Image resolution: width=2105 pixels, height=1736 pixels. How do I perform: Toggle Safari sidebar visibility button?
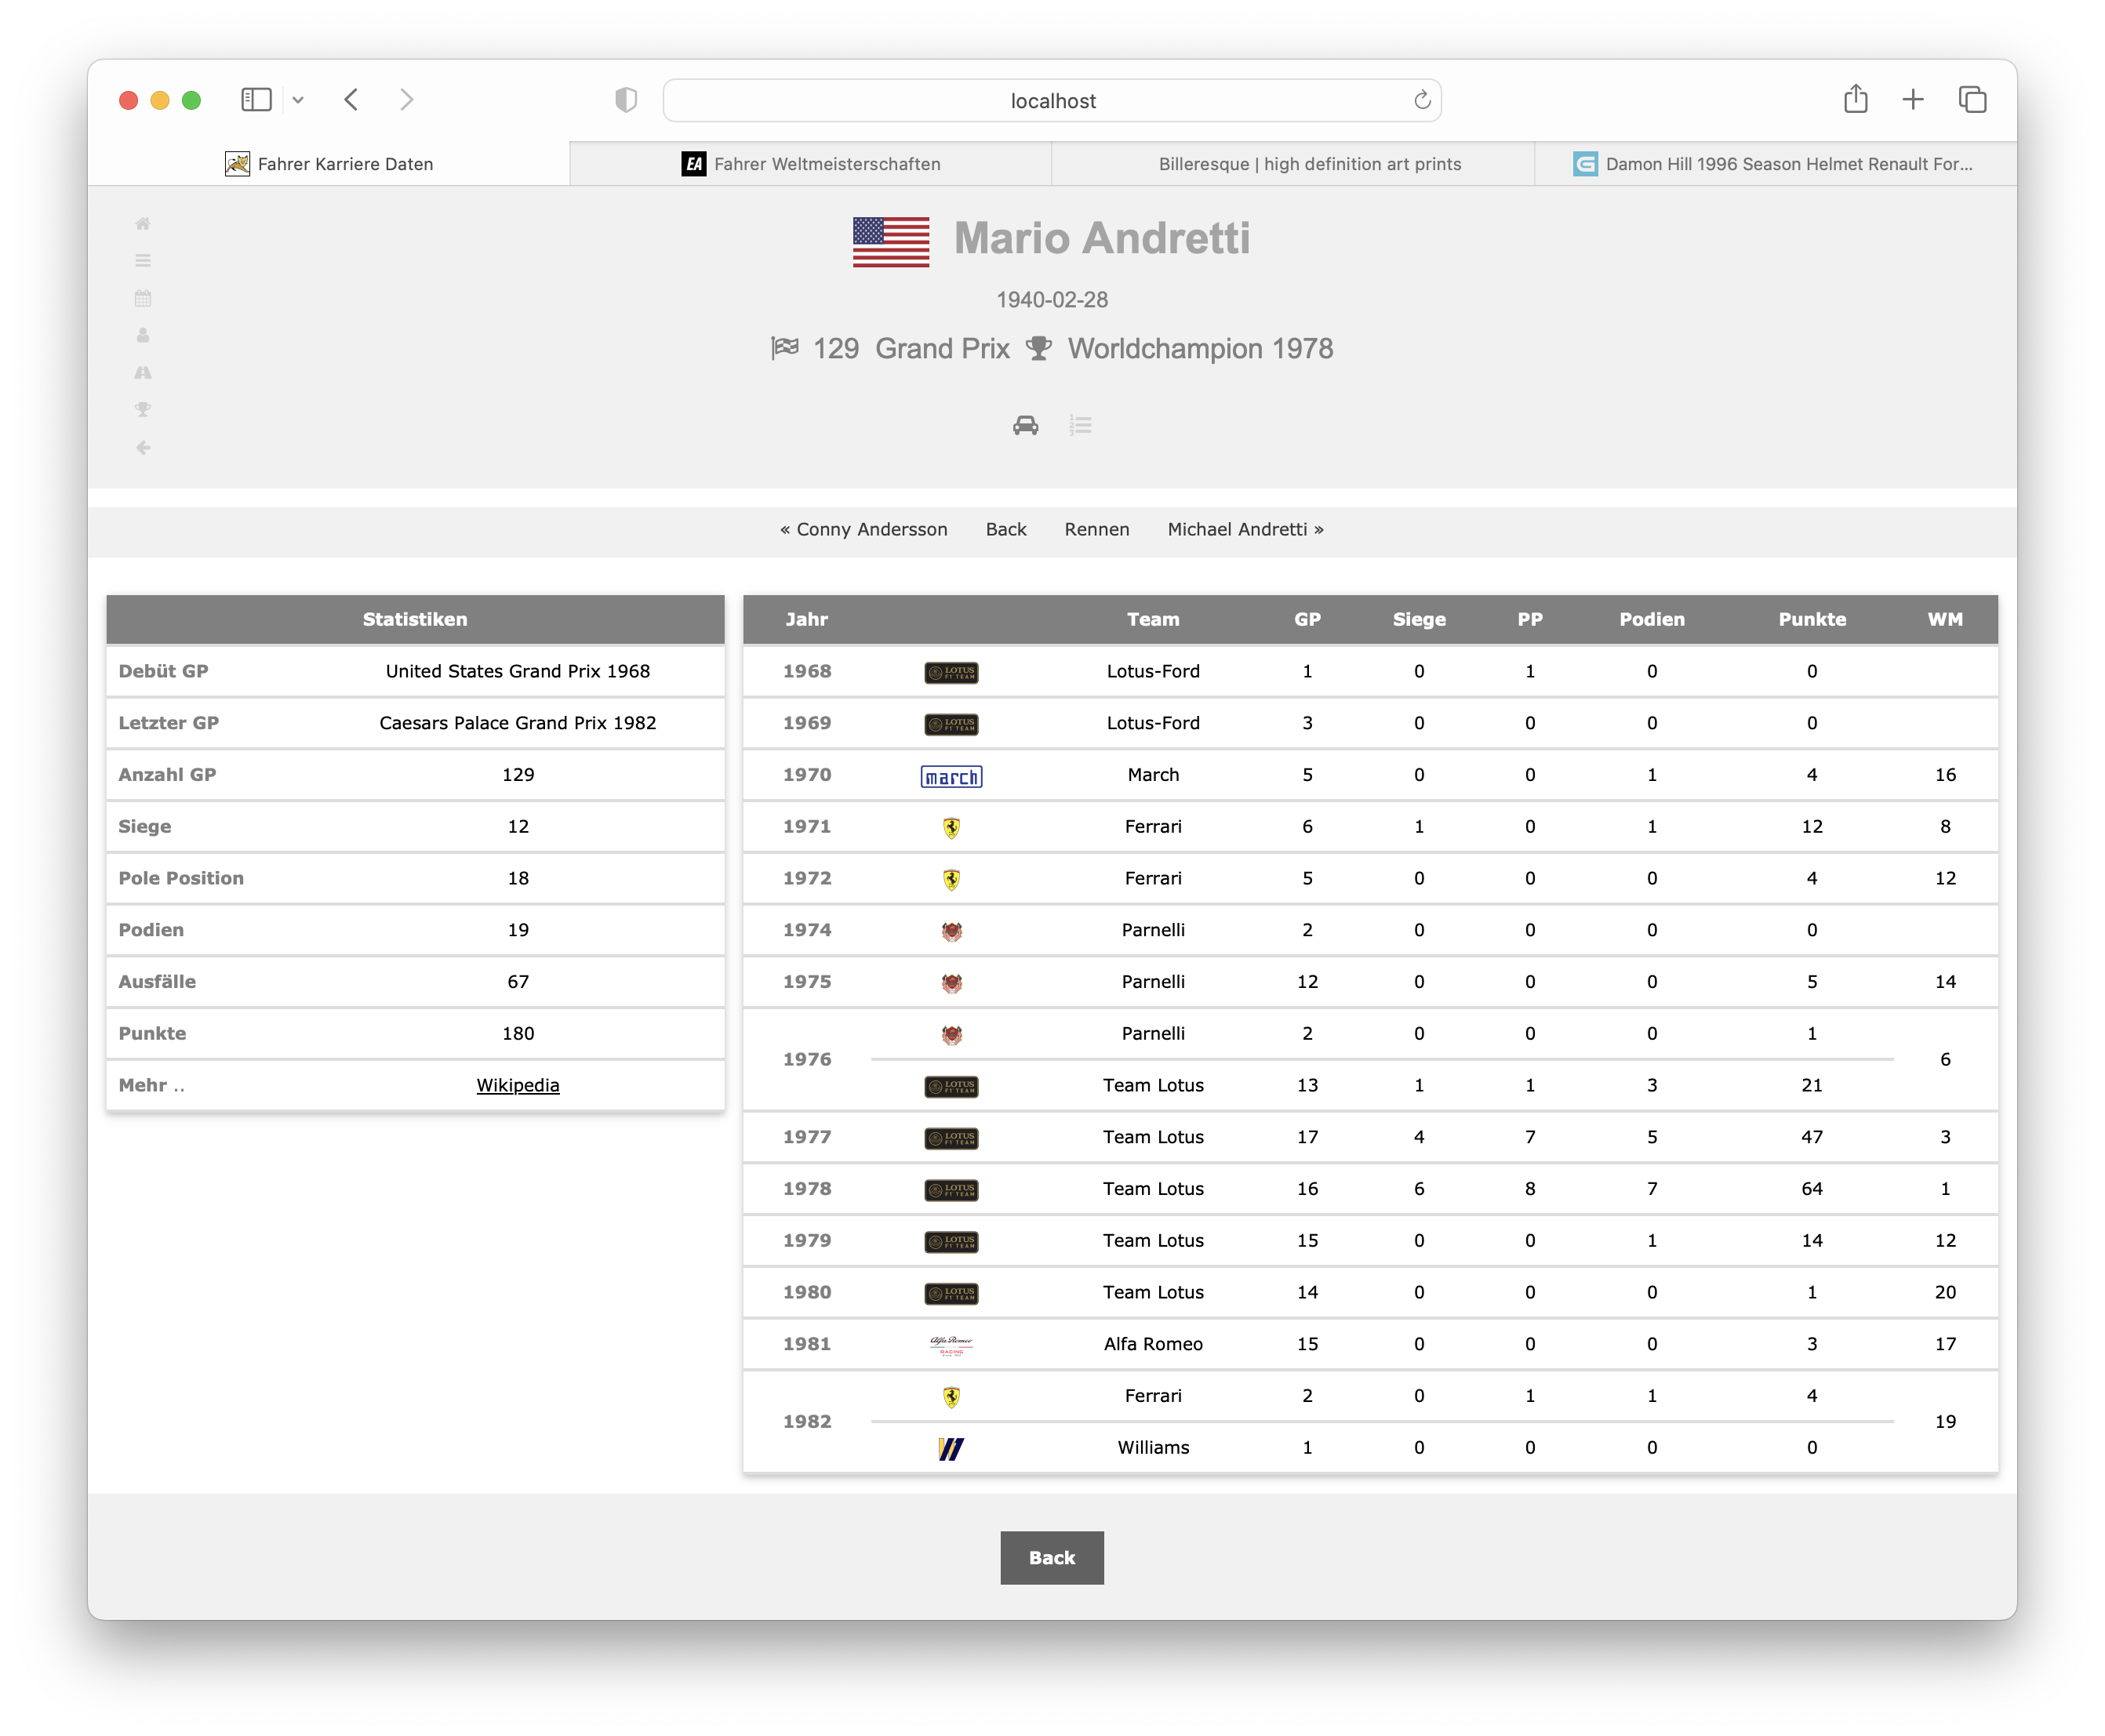tap(256, 100)
